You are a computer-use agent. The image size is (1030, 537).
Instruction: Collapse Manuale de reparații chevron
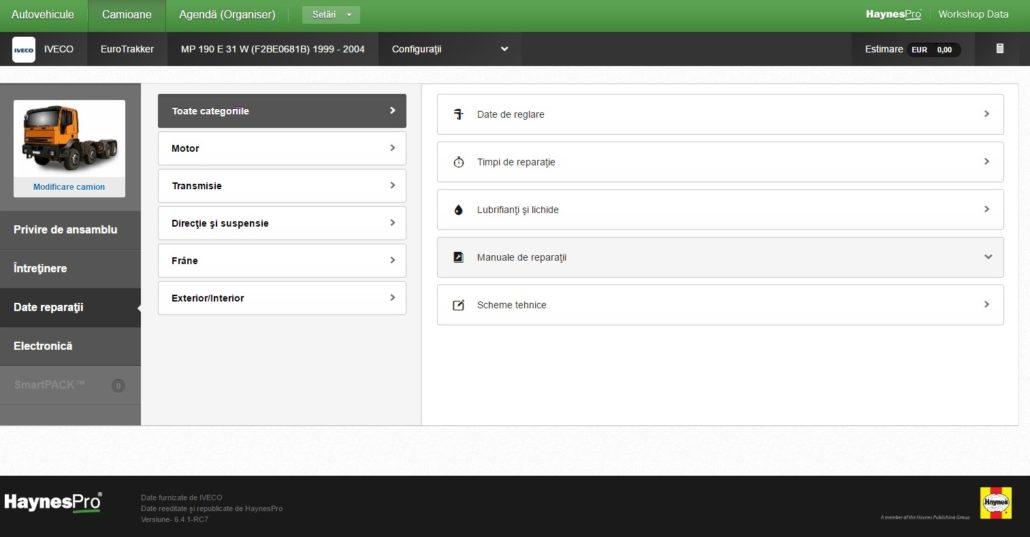pos(988,257)
